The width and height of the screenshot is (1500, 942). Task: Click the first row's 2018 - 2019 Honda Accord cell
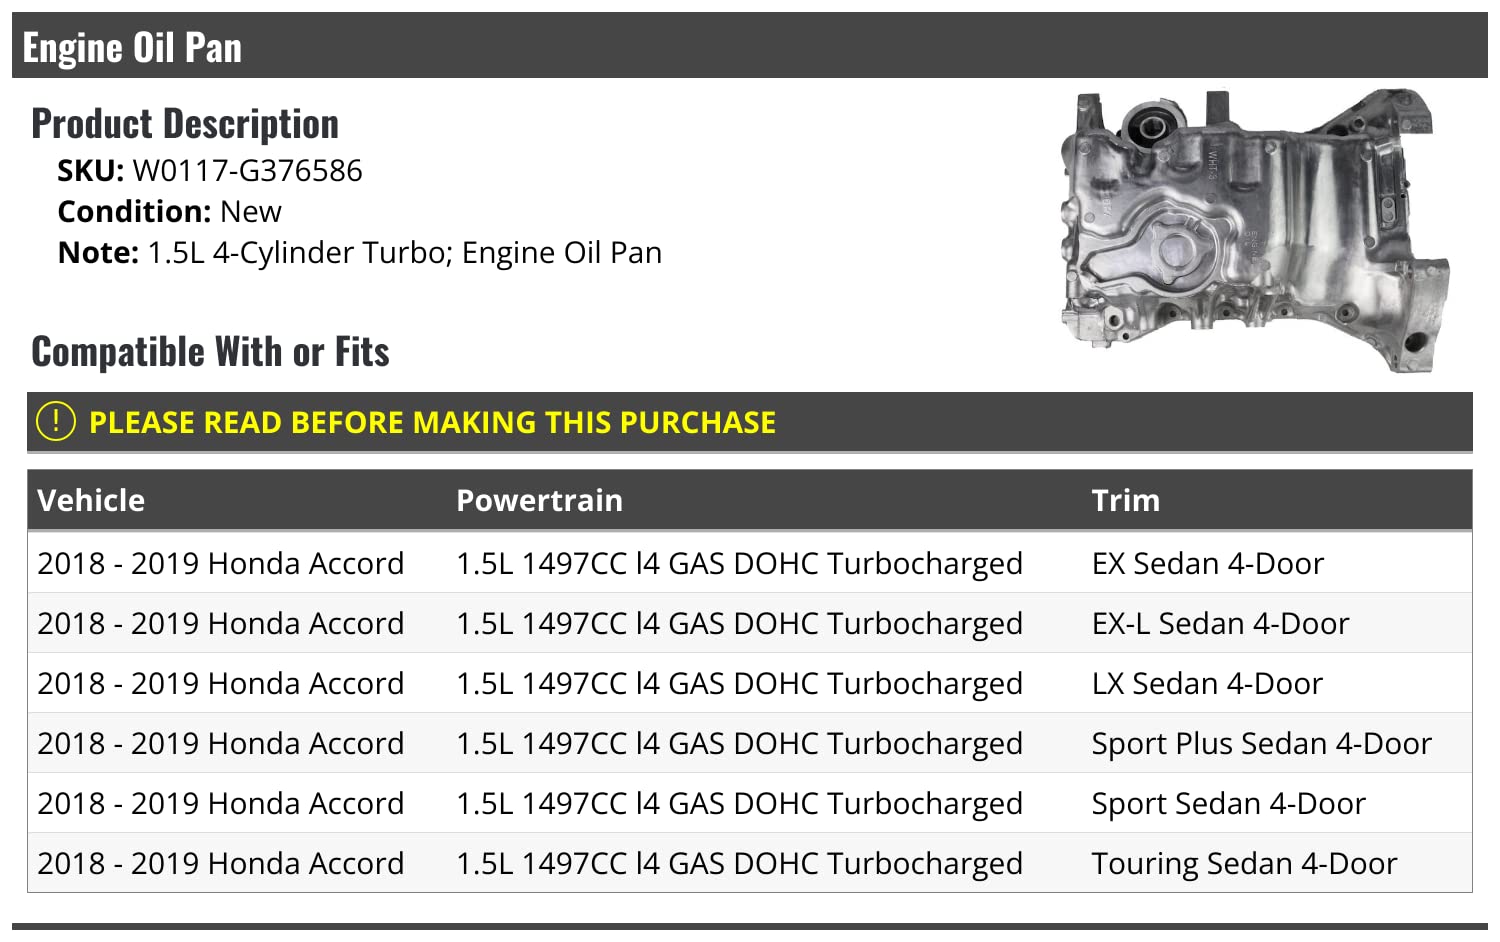tap(220, 563)
